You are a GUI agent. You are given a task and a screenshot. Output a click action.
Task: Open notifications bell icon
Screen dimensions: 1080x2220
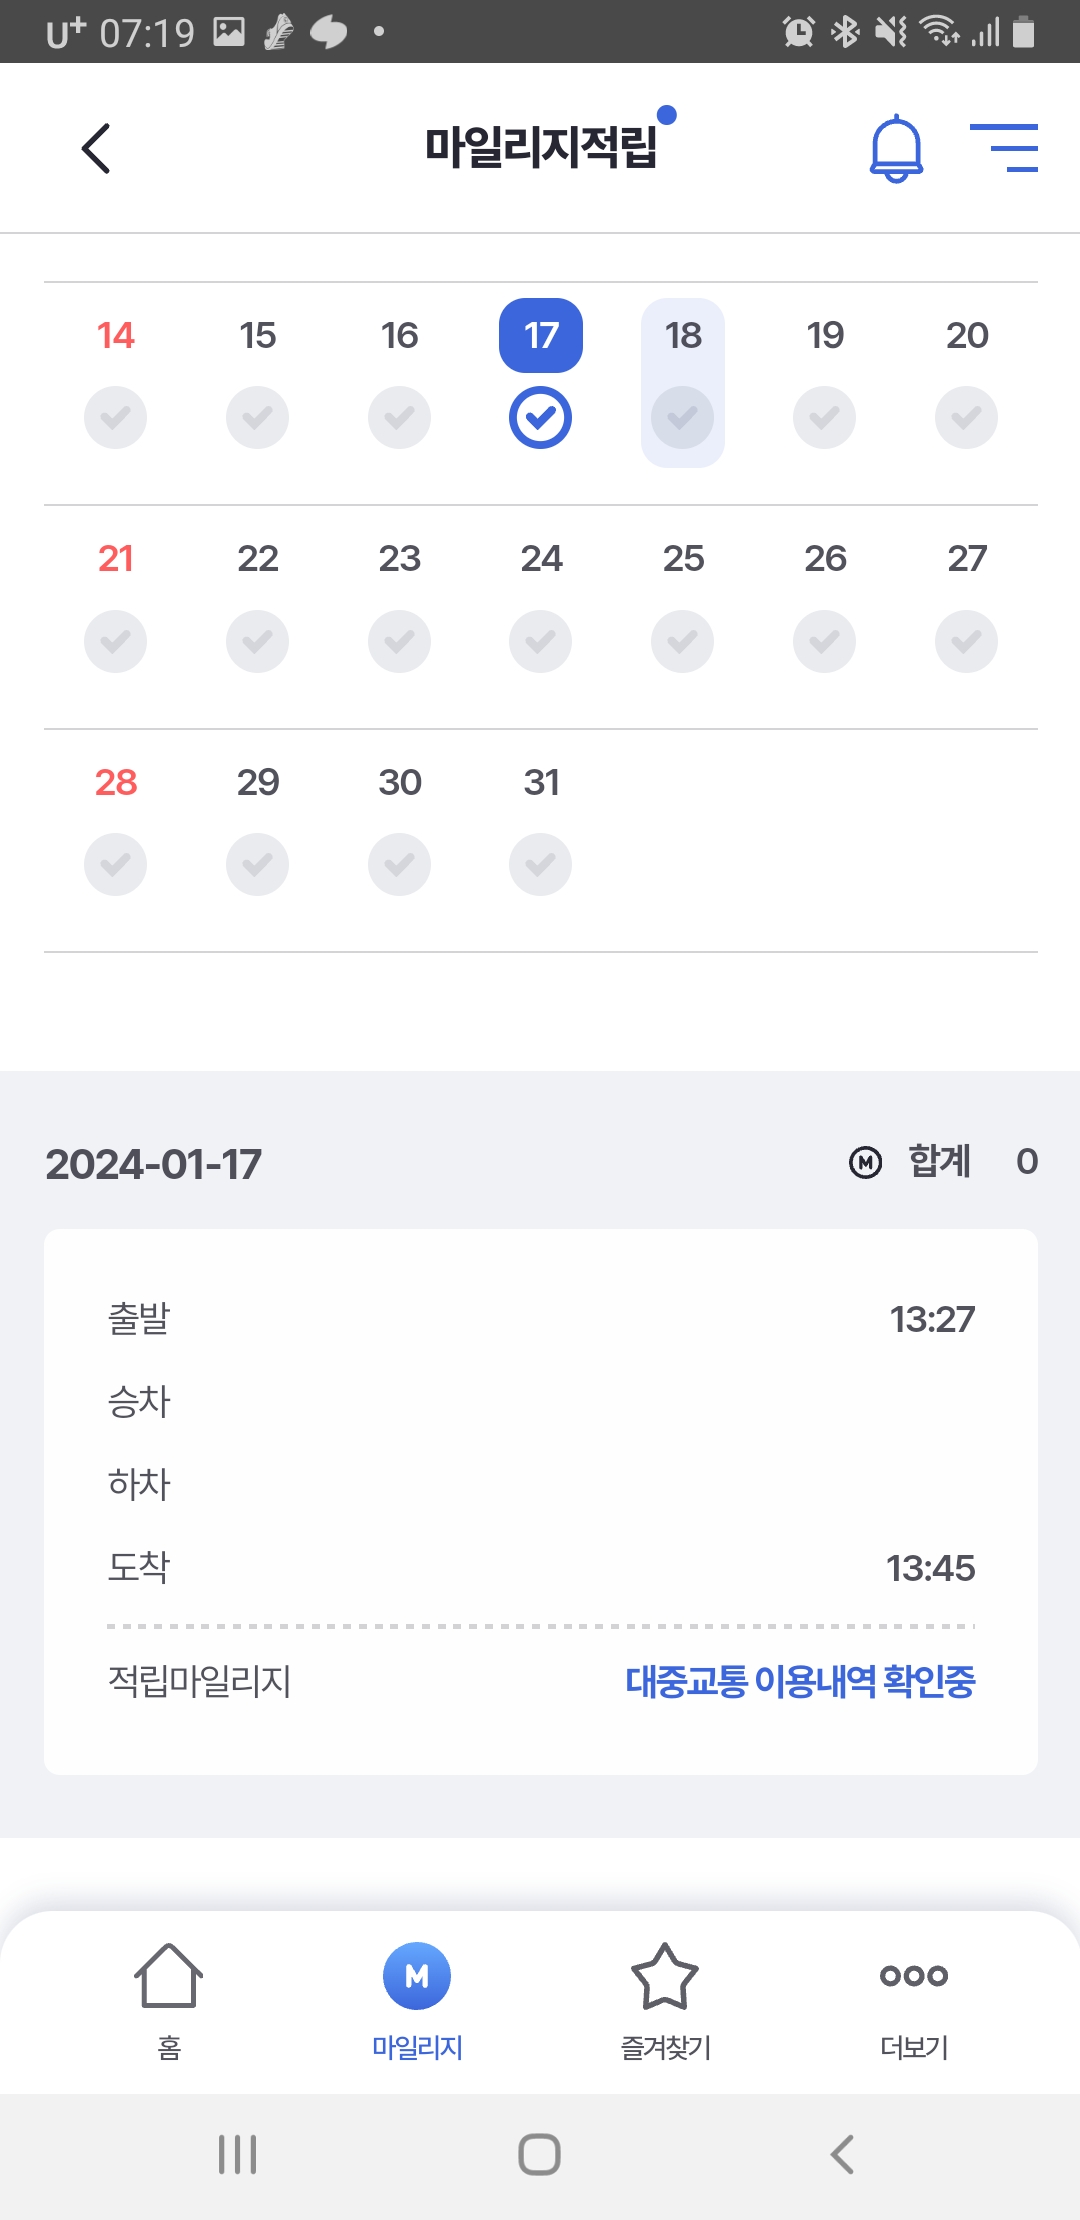pos(896,148)
